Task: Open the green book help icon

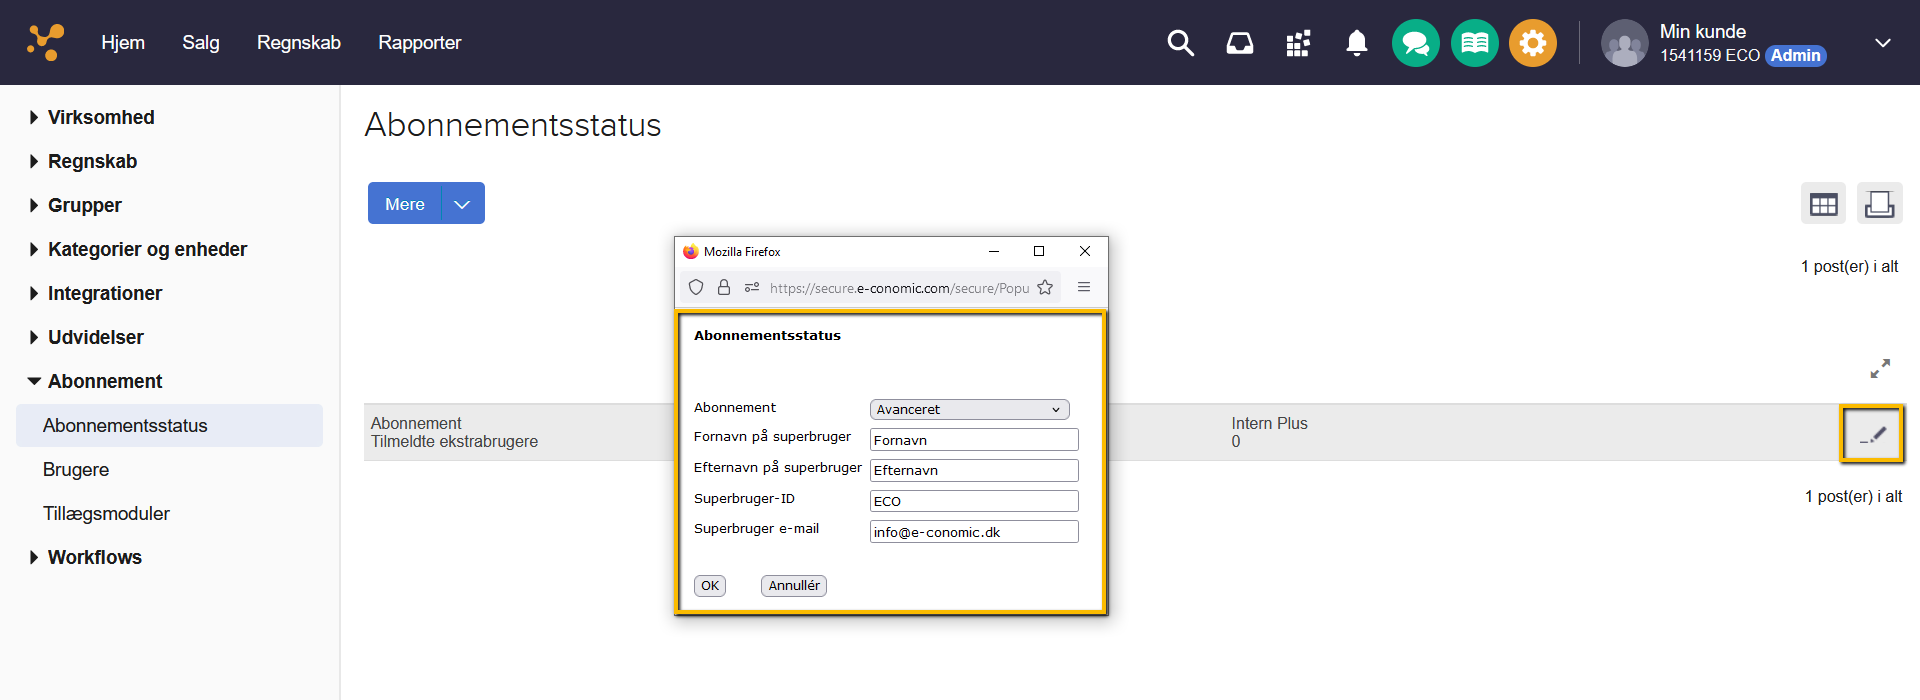Action: click(1474, 43)
